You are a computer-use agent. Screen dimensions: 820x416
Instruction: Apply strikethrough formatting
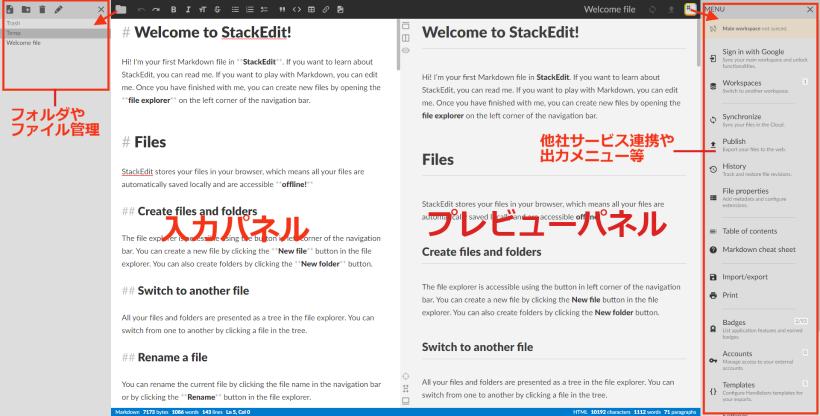point(217,9)
